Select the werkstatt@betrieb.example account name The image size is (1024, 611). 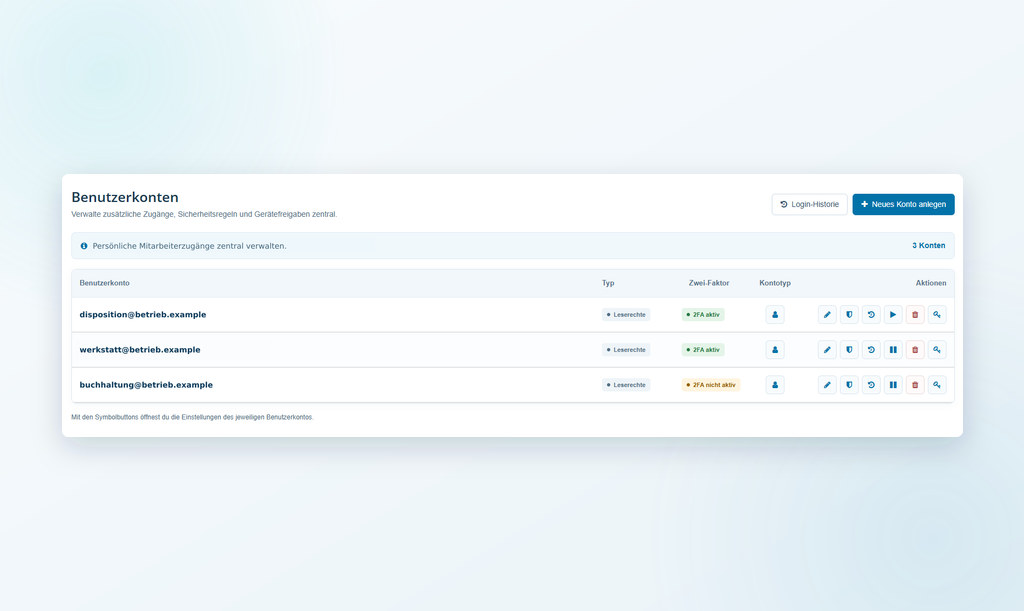(x=140, y=350)
